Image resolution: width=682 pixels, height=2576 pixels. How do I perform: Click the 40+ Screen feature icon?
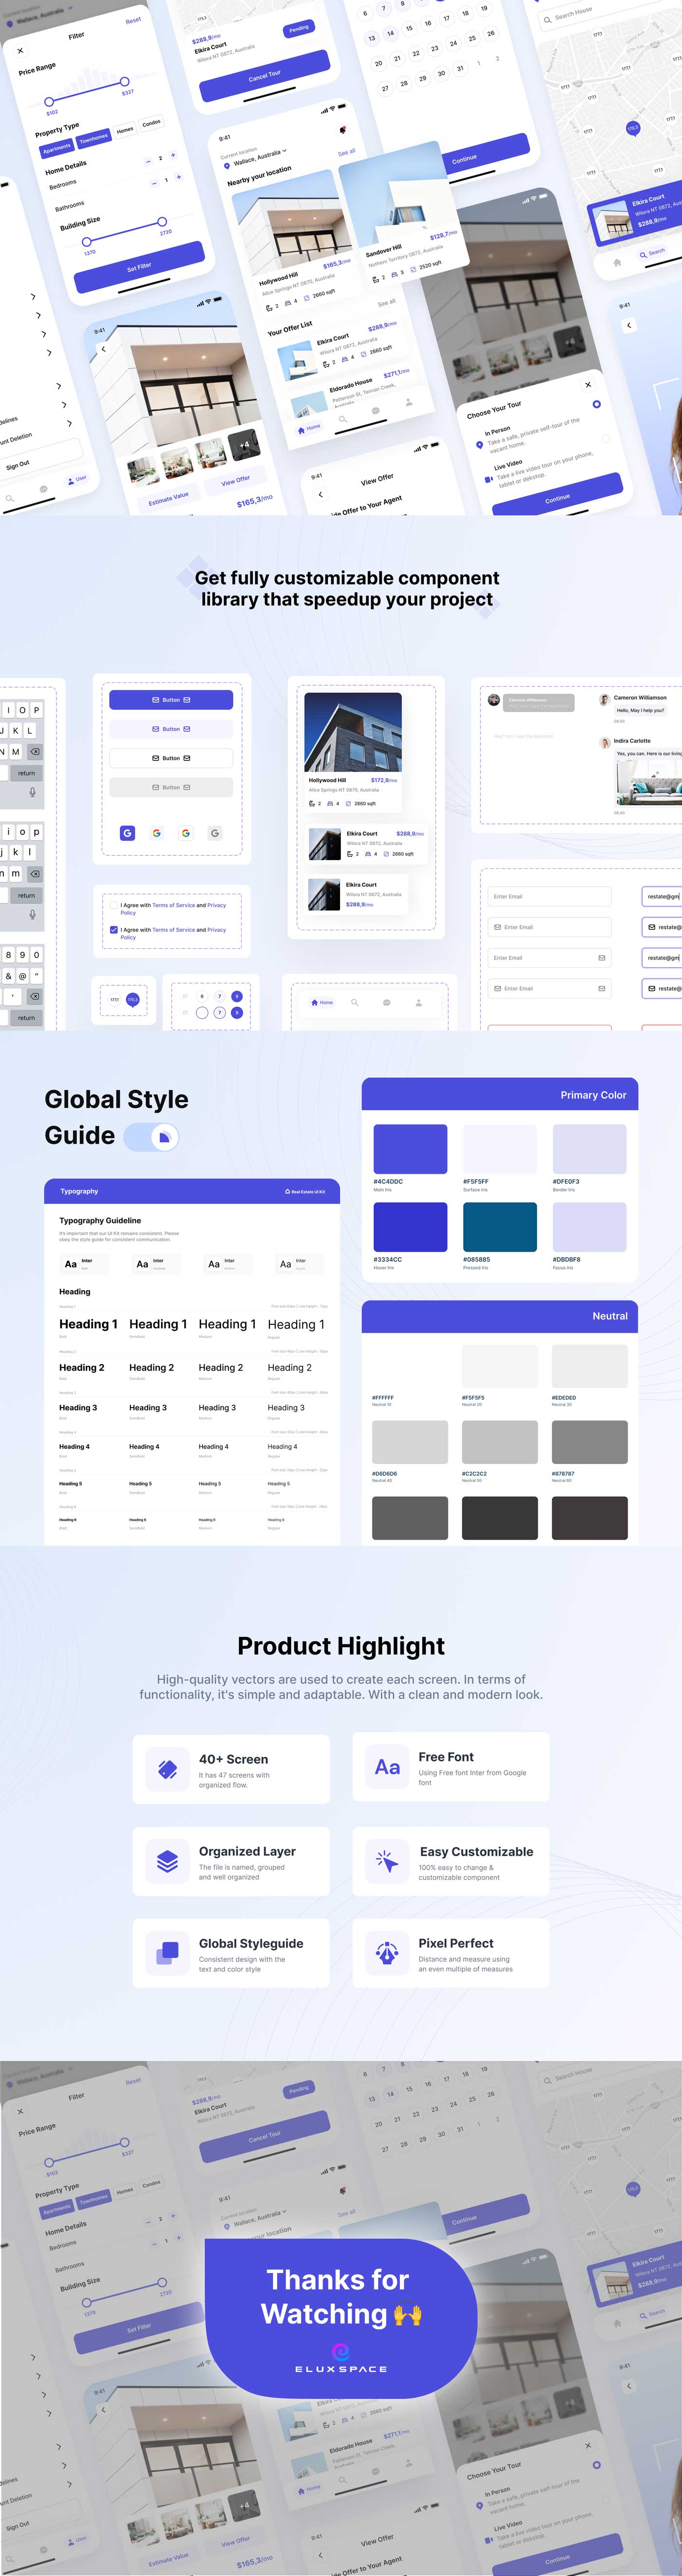pos(167,1769)
